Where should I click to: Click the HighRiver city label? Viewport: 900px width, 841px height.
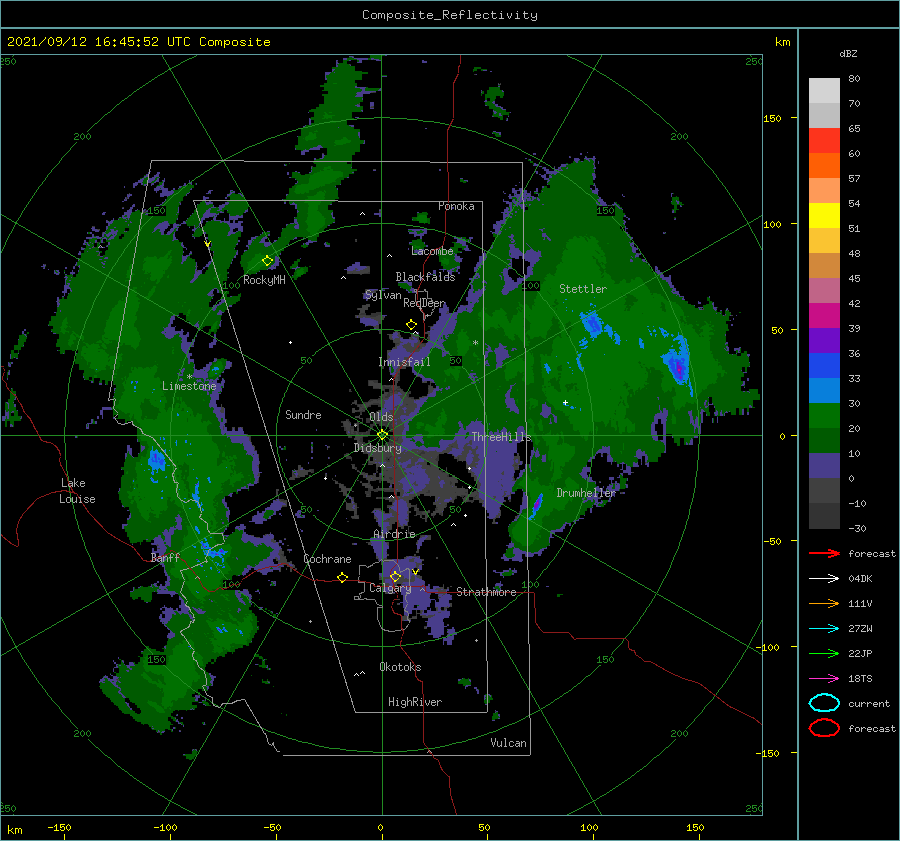pos(415,702)
